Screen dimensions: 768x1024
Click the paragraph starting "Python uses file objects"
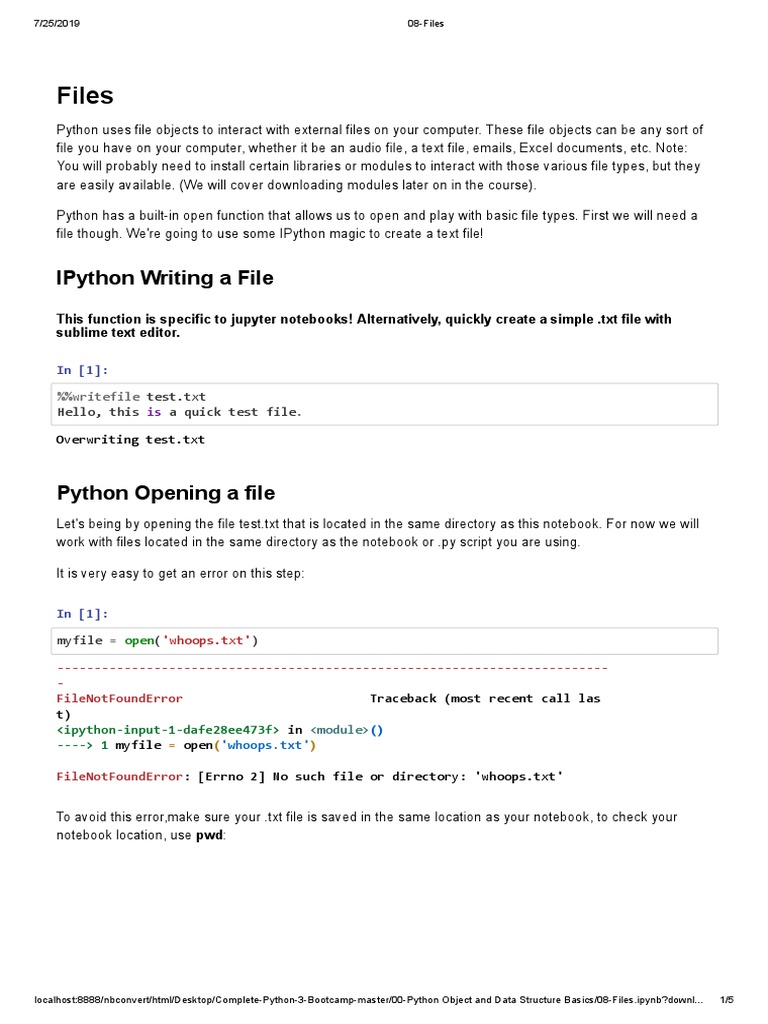coord(380,158)
